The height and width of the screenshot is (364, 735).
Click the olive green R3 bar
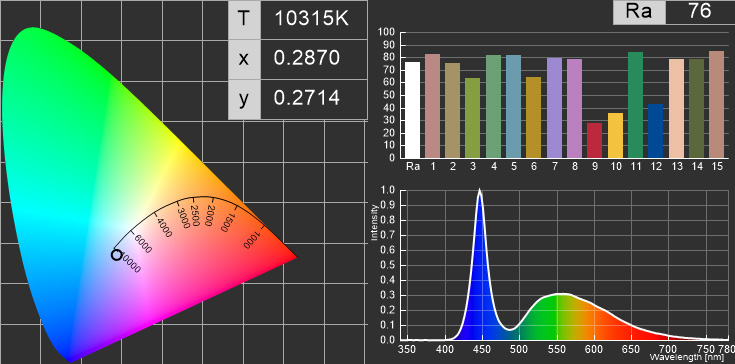click(472, 118)
